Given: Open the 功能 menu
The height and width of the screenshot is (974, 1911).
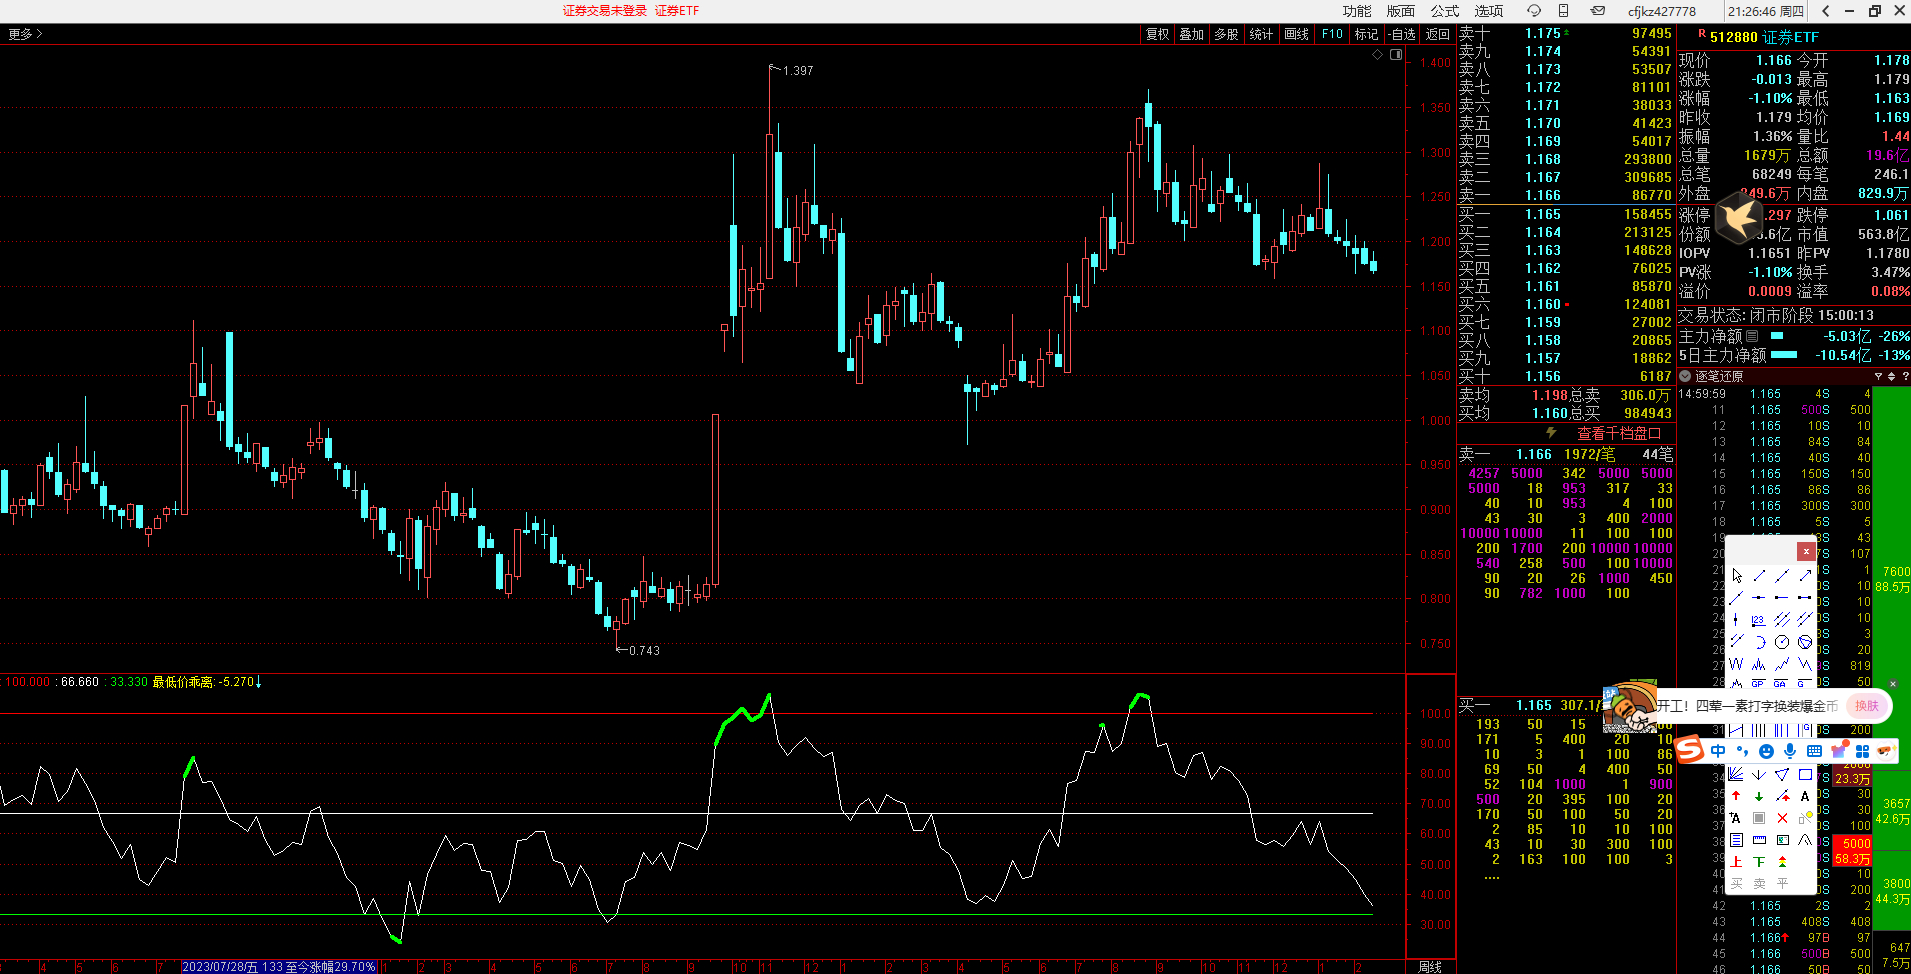Looking at the screenshot, I should [x=1357, y=11].
